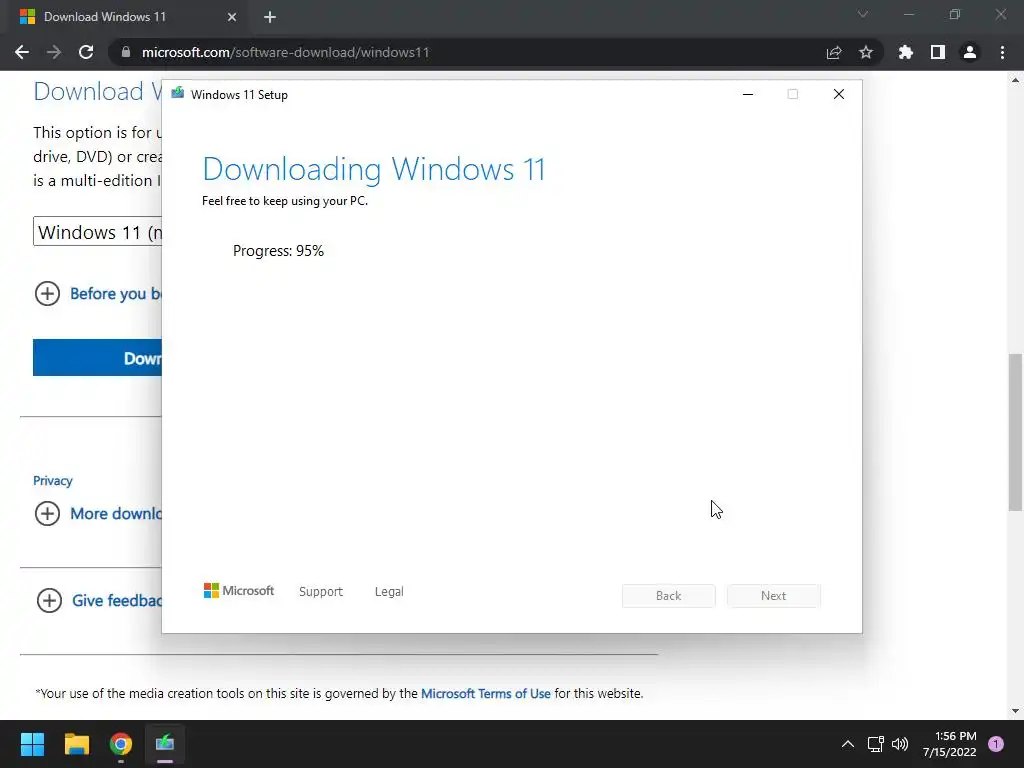Open the Chrome profile avatar
The width and height of the screenshot is (1024, 768).
coord(970,52)
